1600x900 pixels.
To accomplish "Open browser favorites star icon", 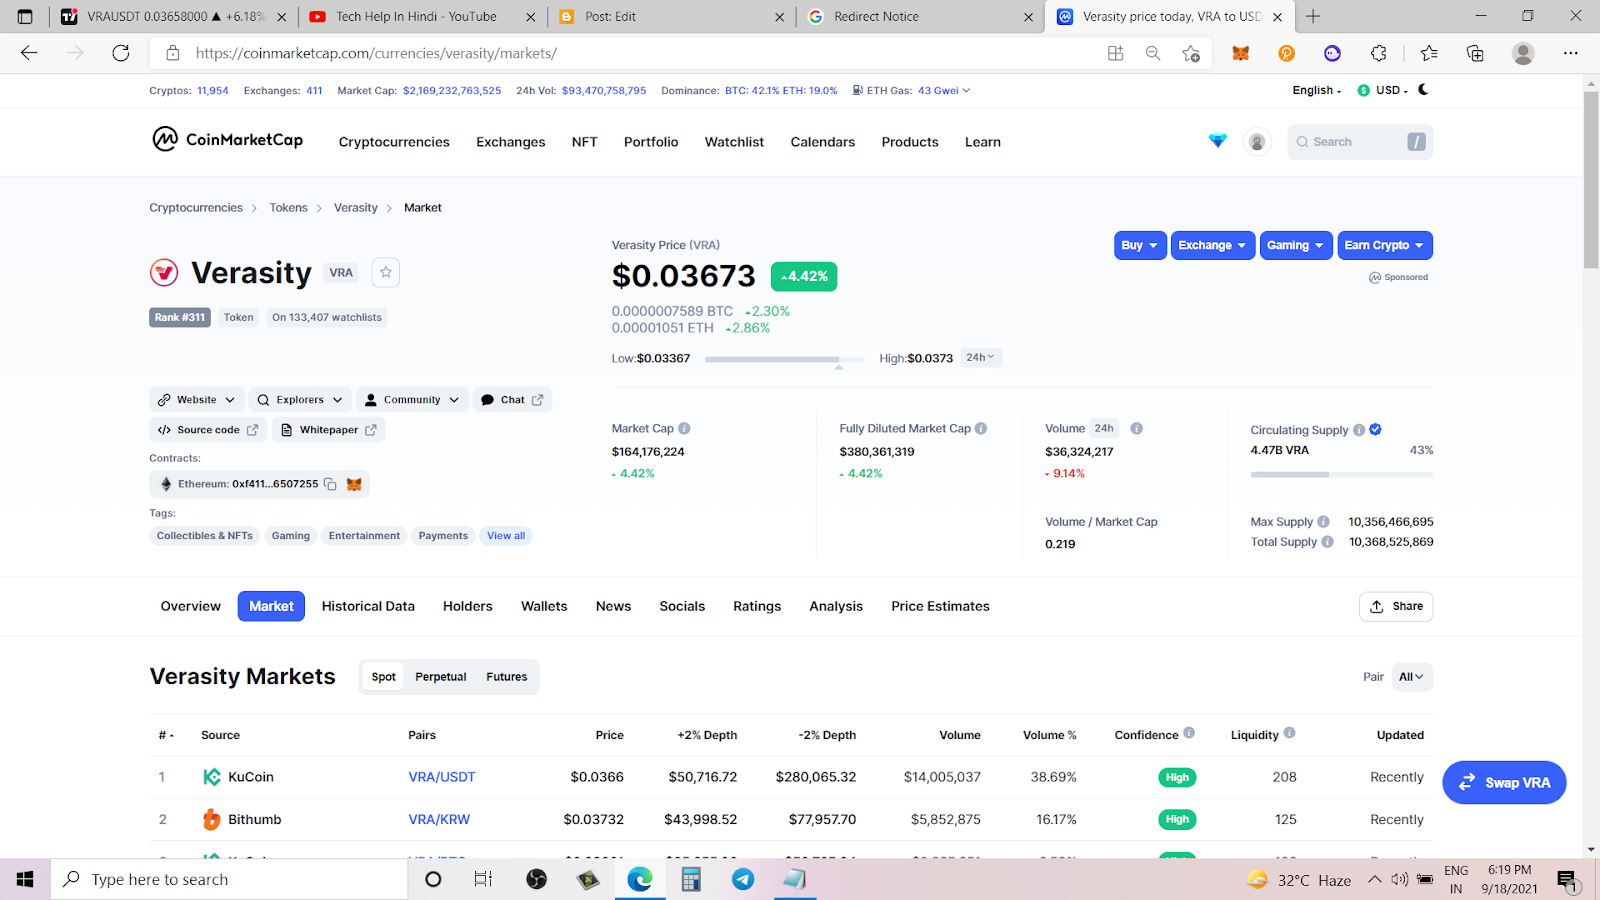I will [x=1429, y=53].
